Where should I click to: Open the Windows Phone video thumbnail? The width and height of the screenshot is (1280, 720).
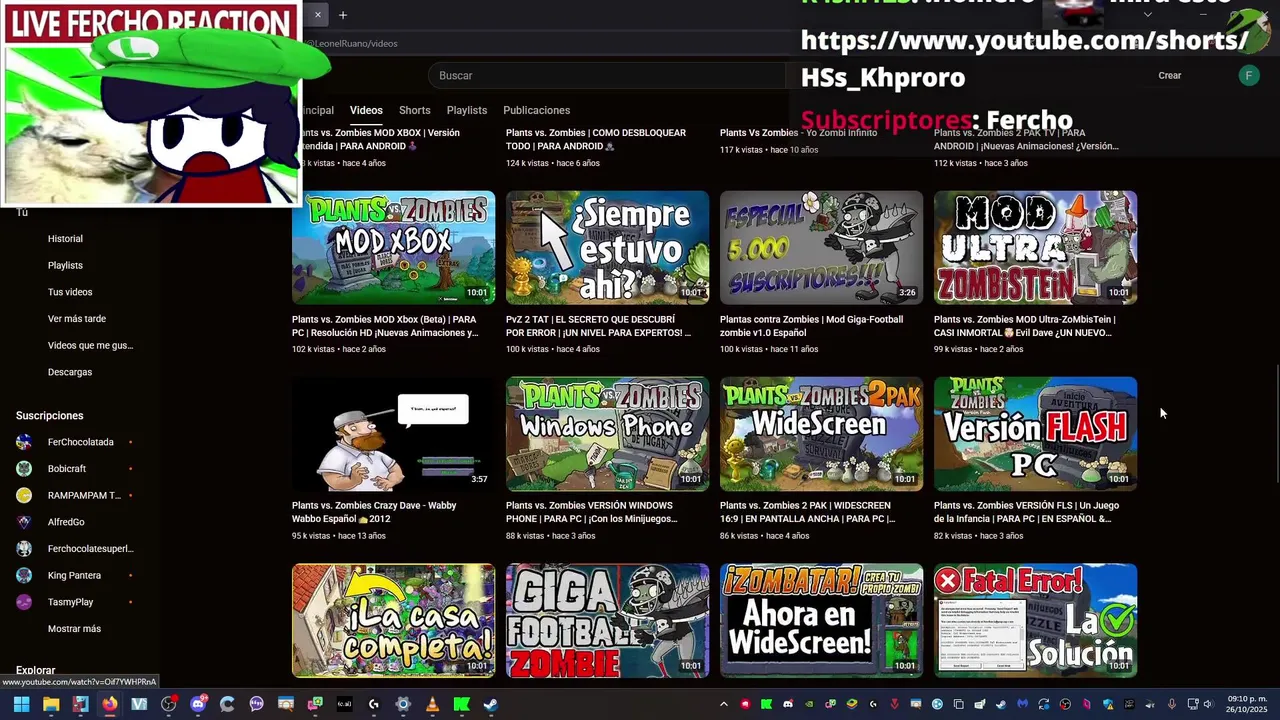[607, 433]
